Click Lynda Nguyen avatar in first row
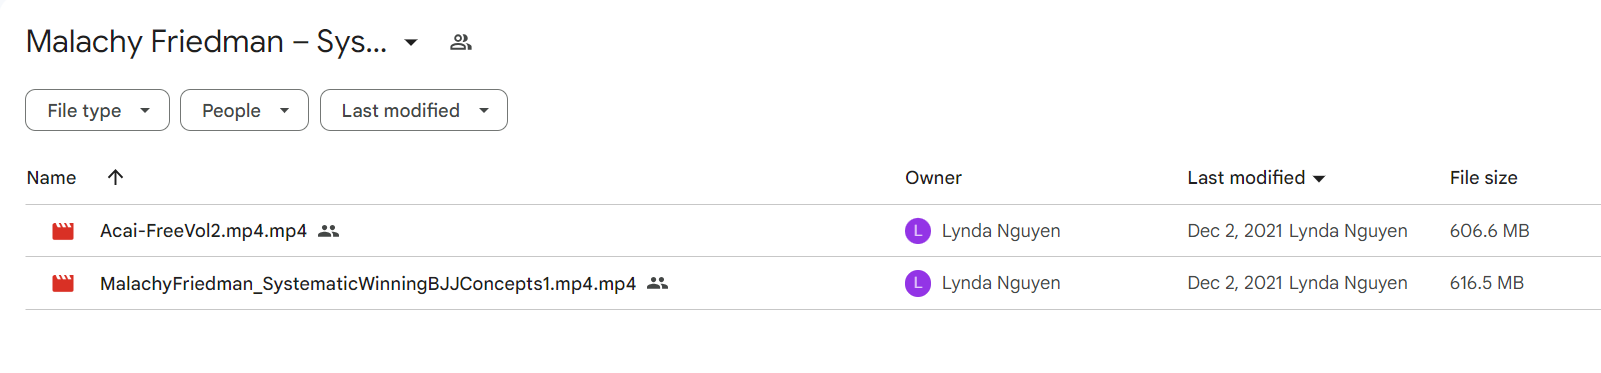The width and height of the screenshot is (1601, 373). click(918, 231)
